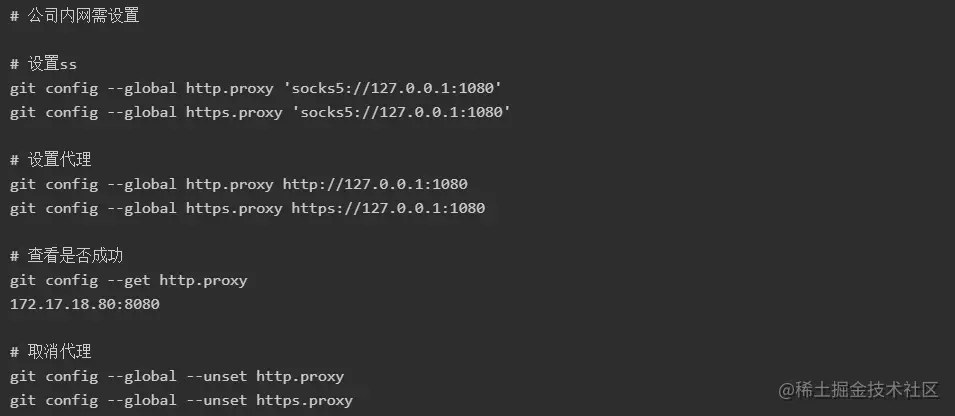Click the 稀土掘金技术社区 watermark
The height and width of the screenshot is (416, 955).
(860, 390)
